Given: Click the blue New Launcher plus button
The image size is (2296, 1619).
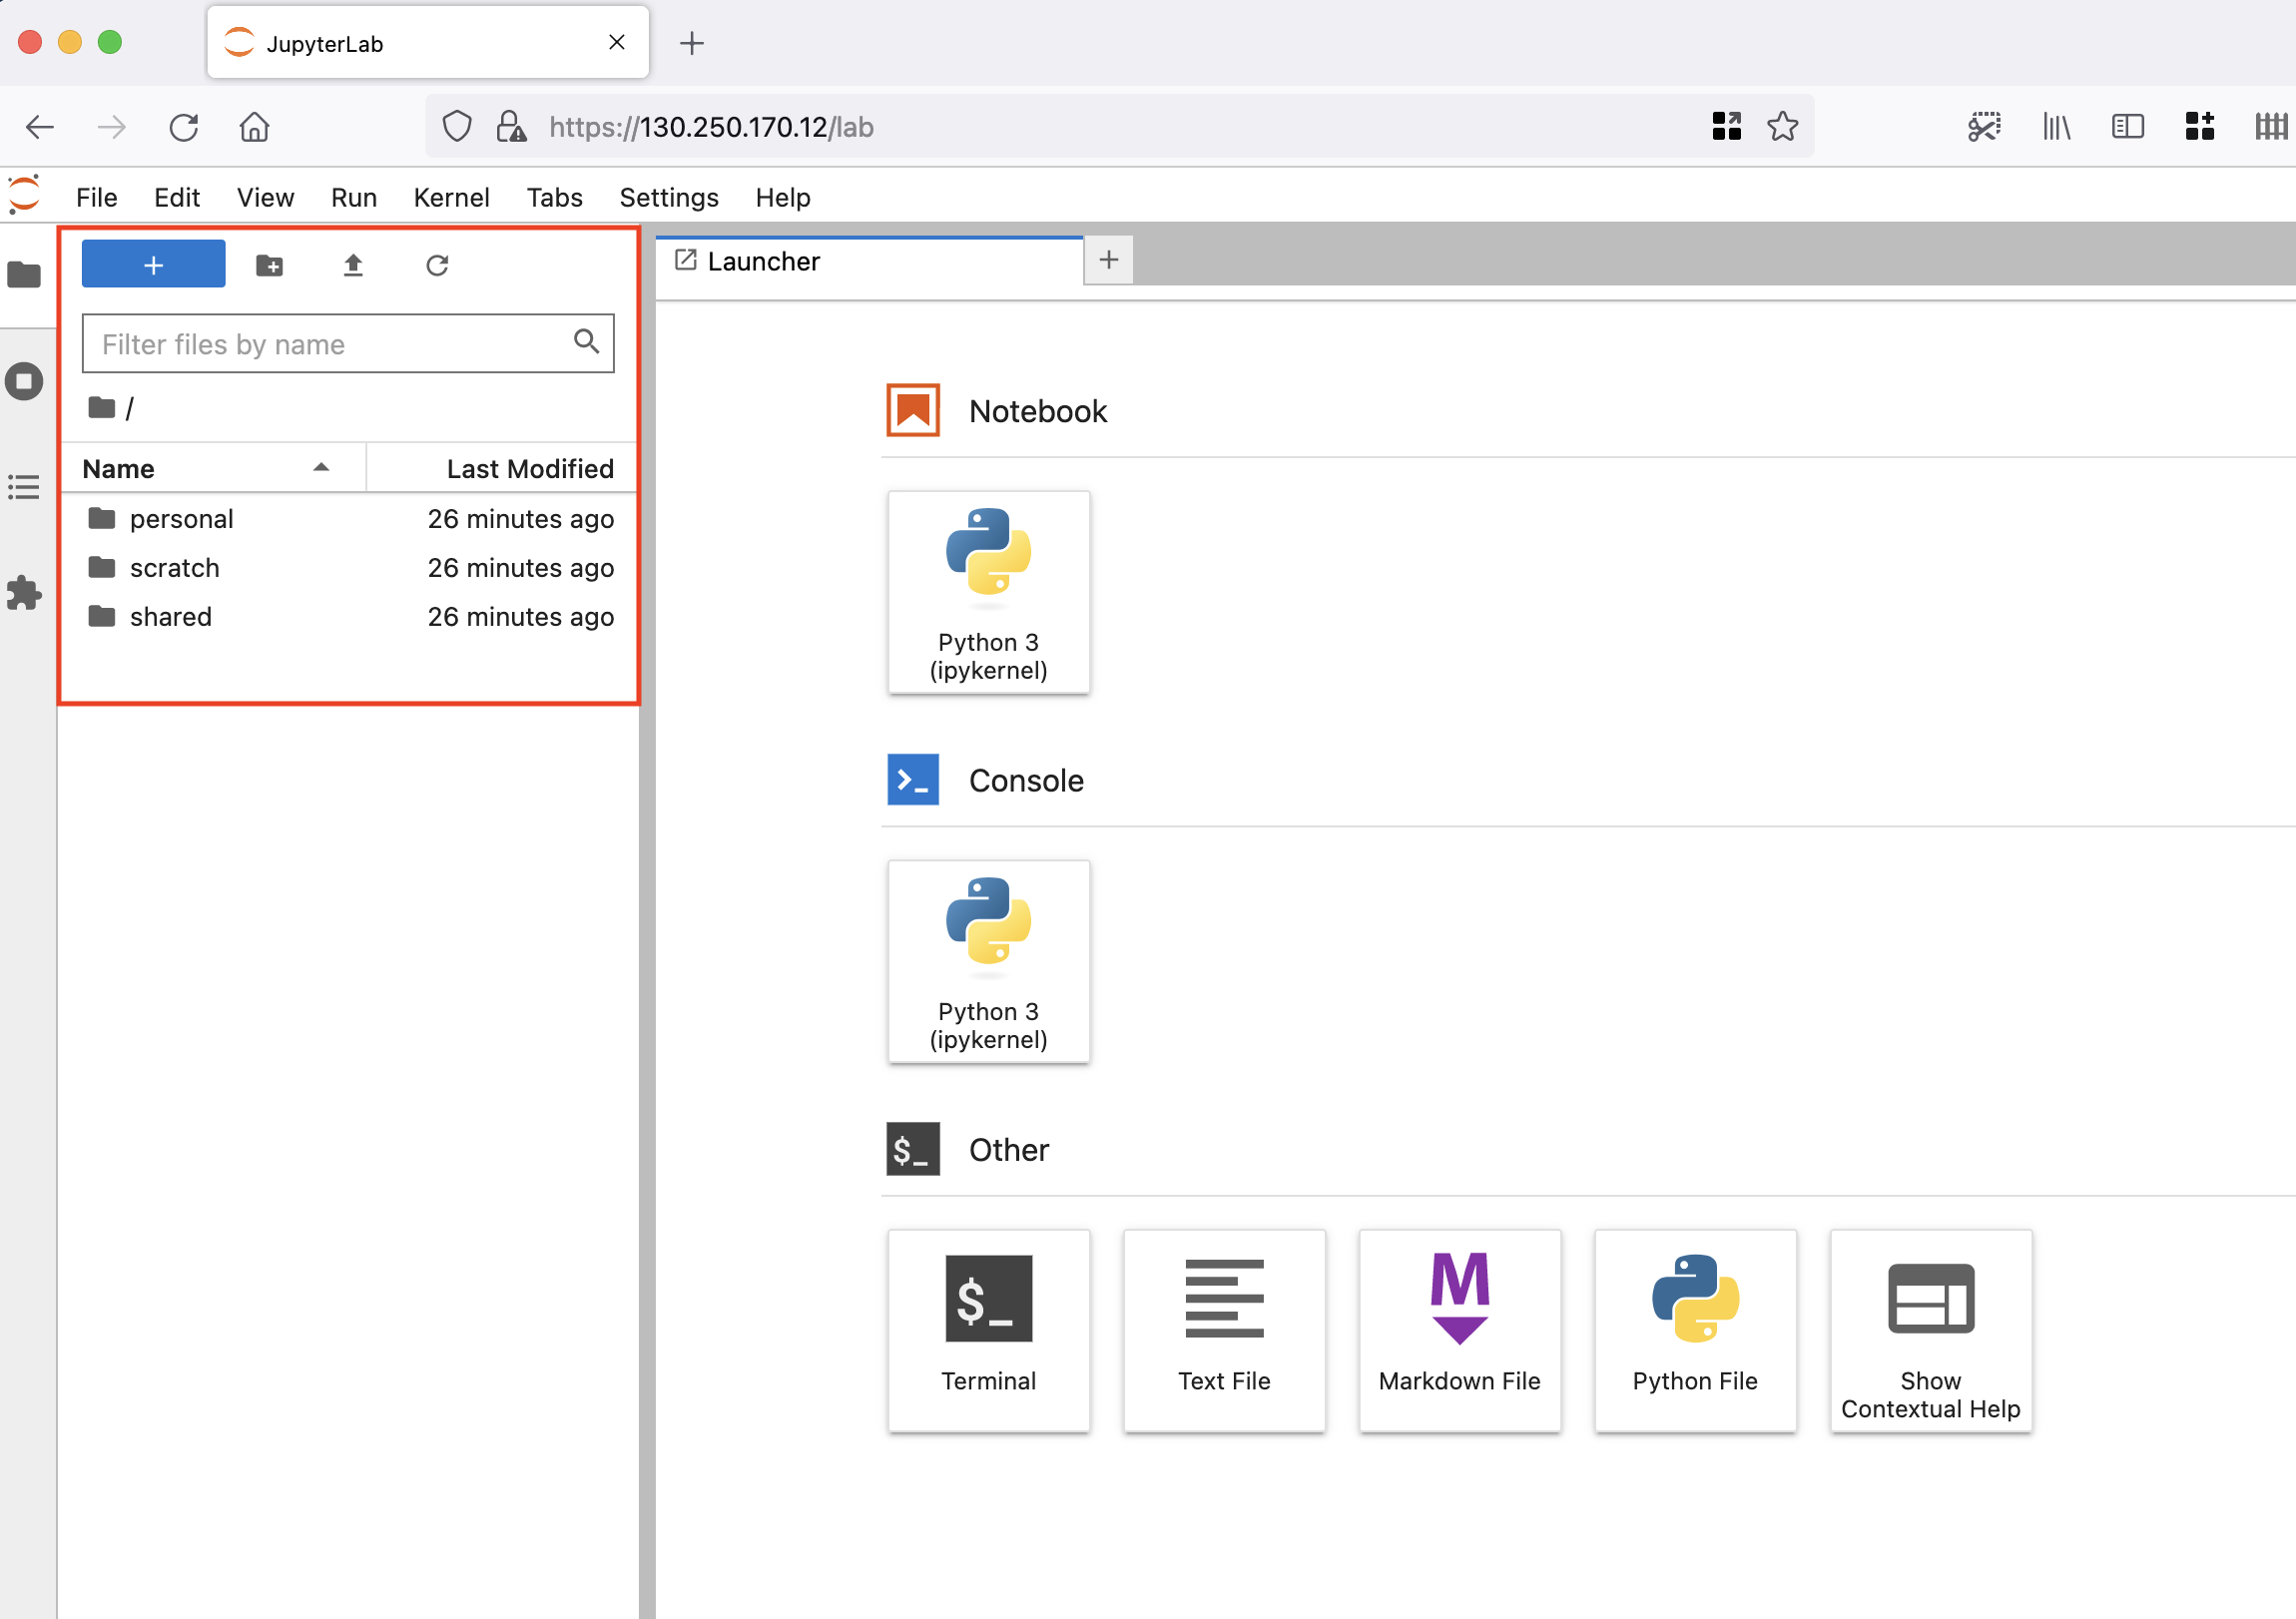Looking at the screenshot, I should (x=153, y=265).
